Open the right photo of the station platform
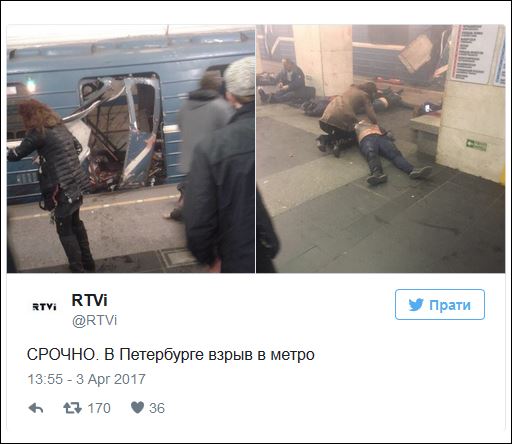Image resolution: width=512 pixels, height=444 pixels. pos(380,149)
